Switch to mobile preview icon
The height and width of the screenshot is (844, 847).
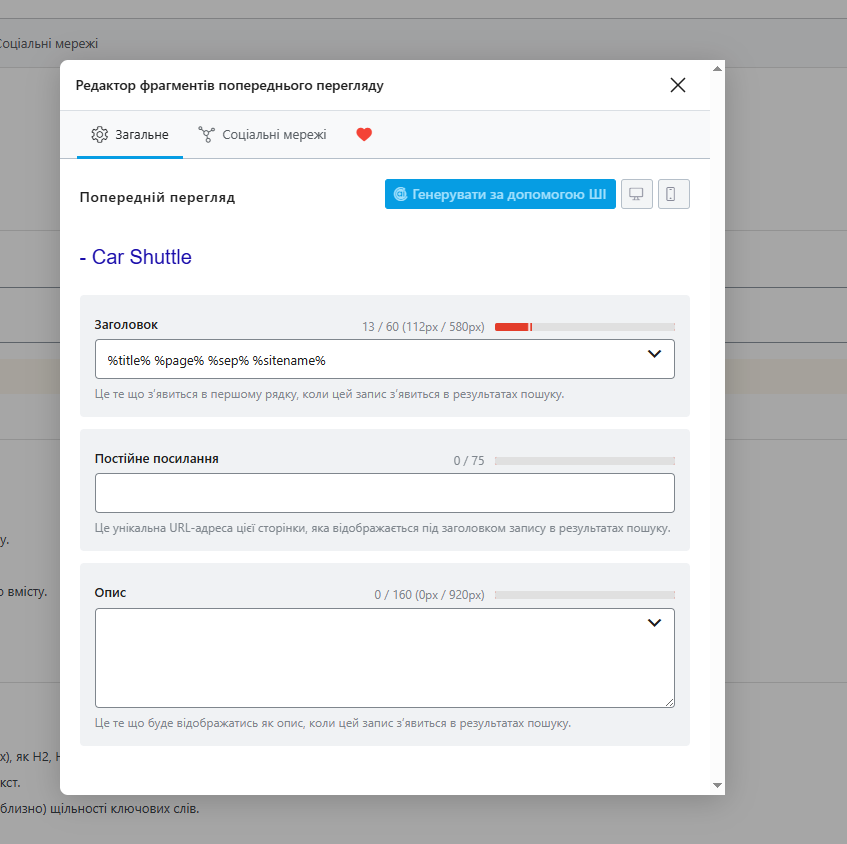click(x=674, y=194)
